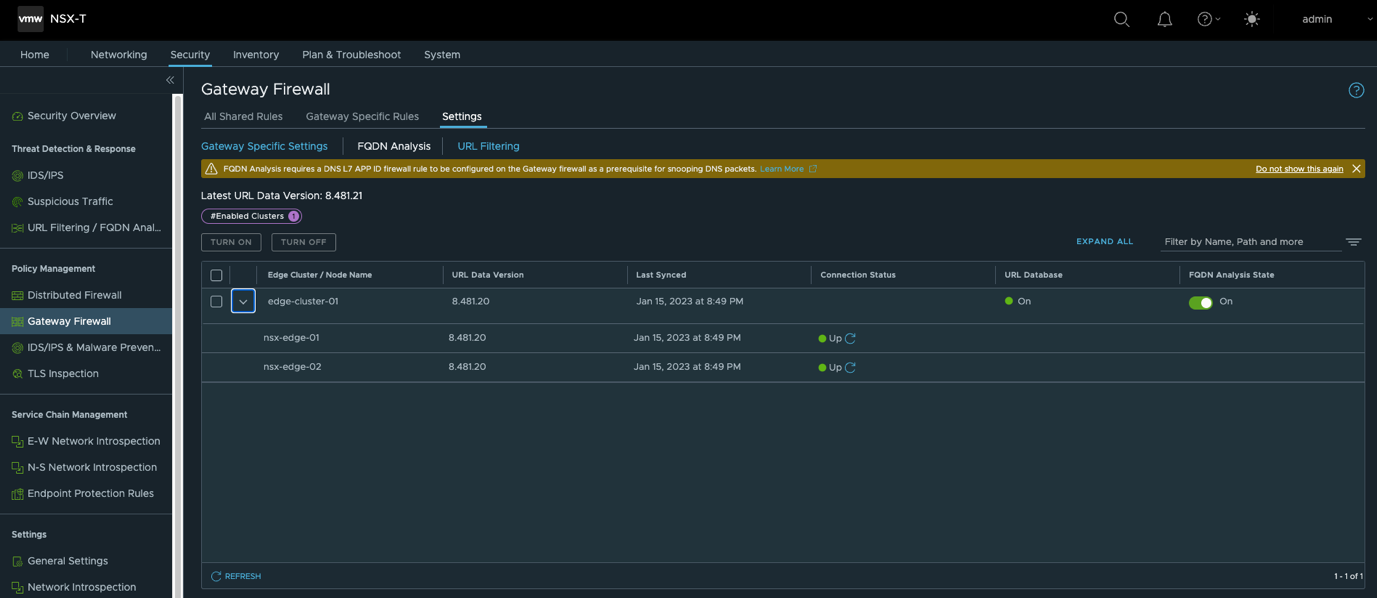The height and width of the screenshot is (598, 1377).
Task: Open the System tab
Action: pos(442,55)
